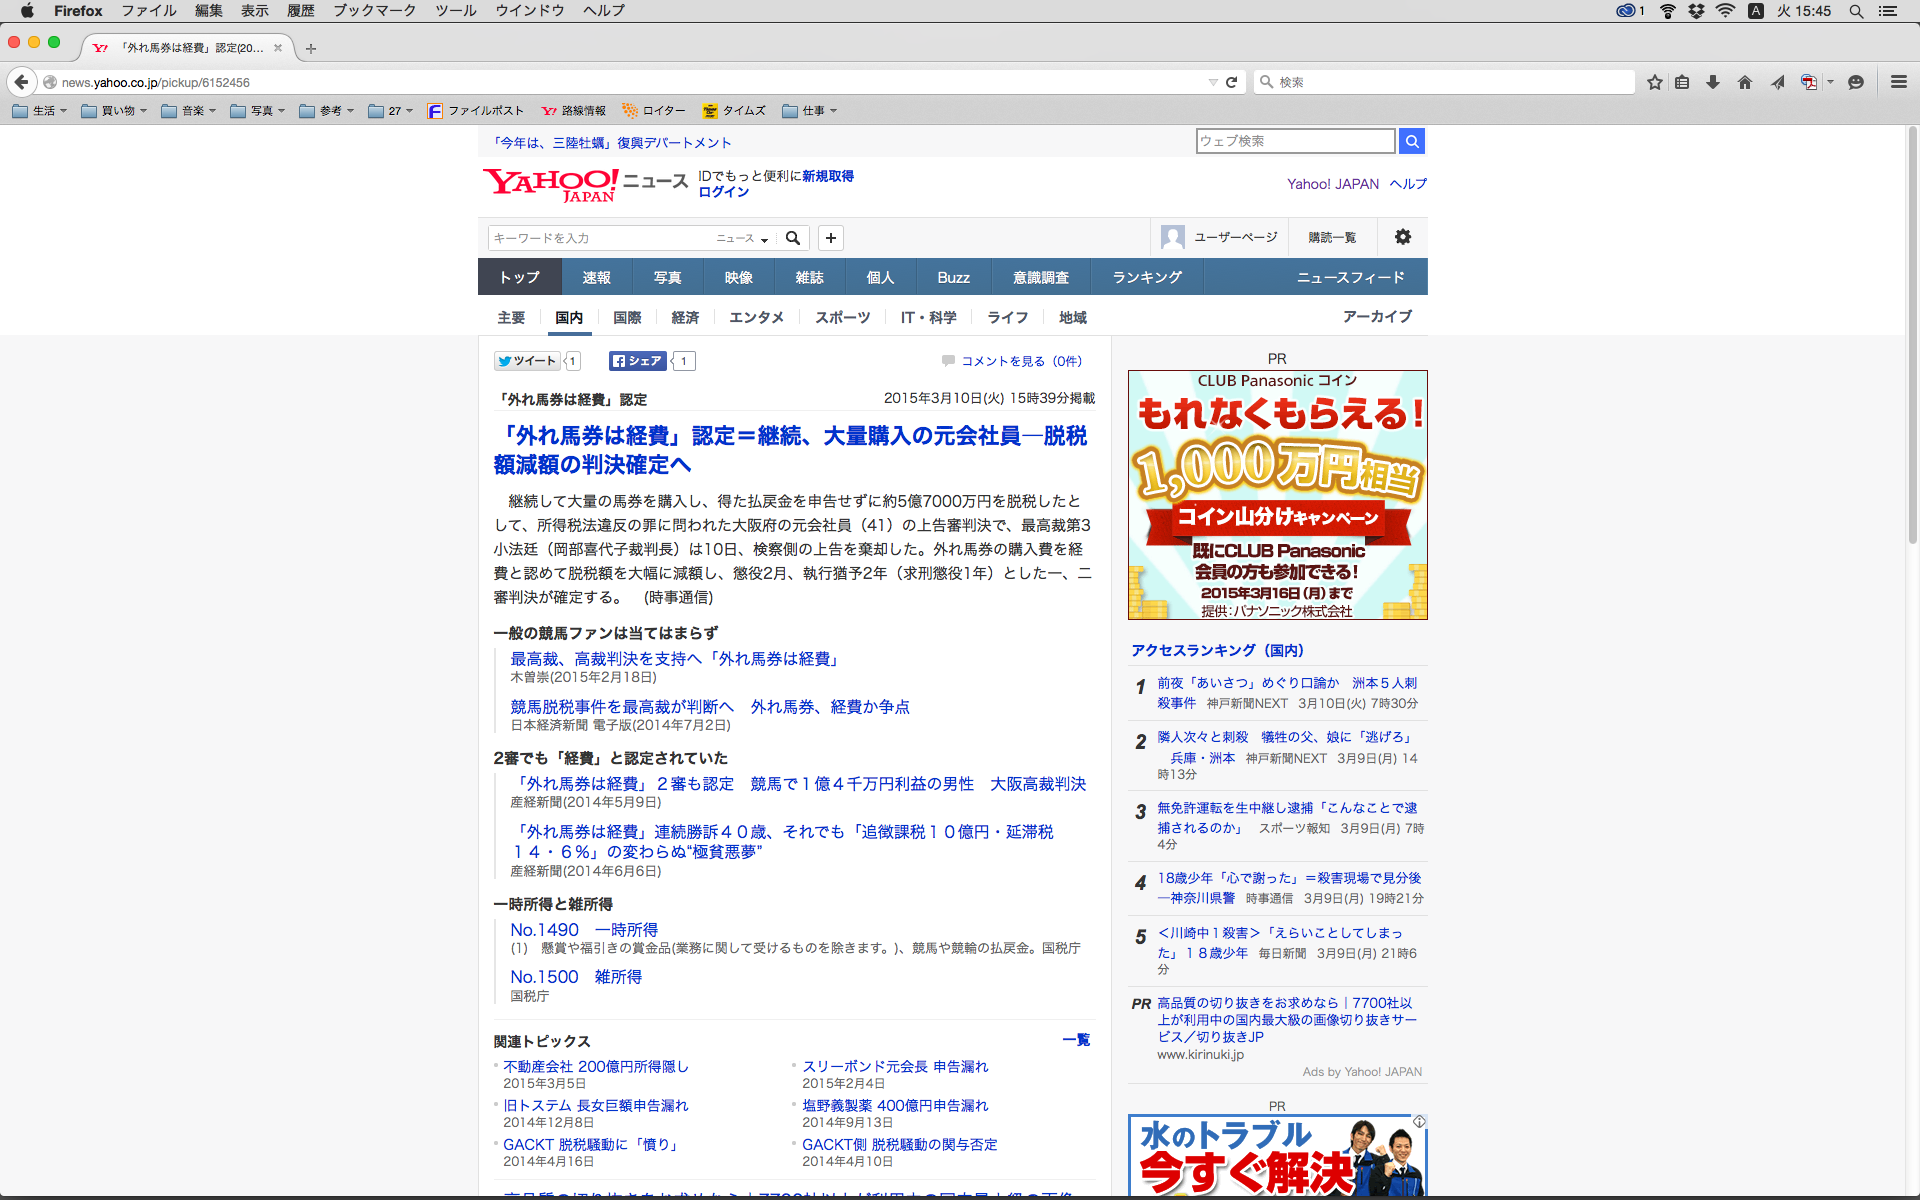Click the ツイート share button
The image size is (1920, 1200).
pos(527,361)
